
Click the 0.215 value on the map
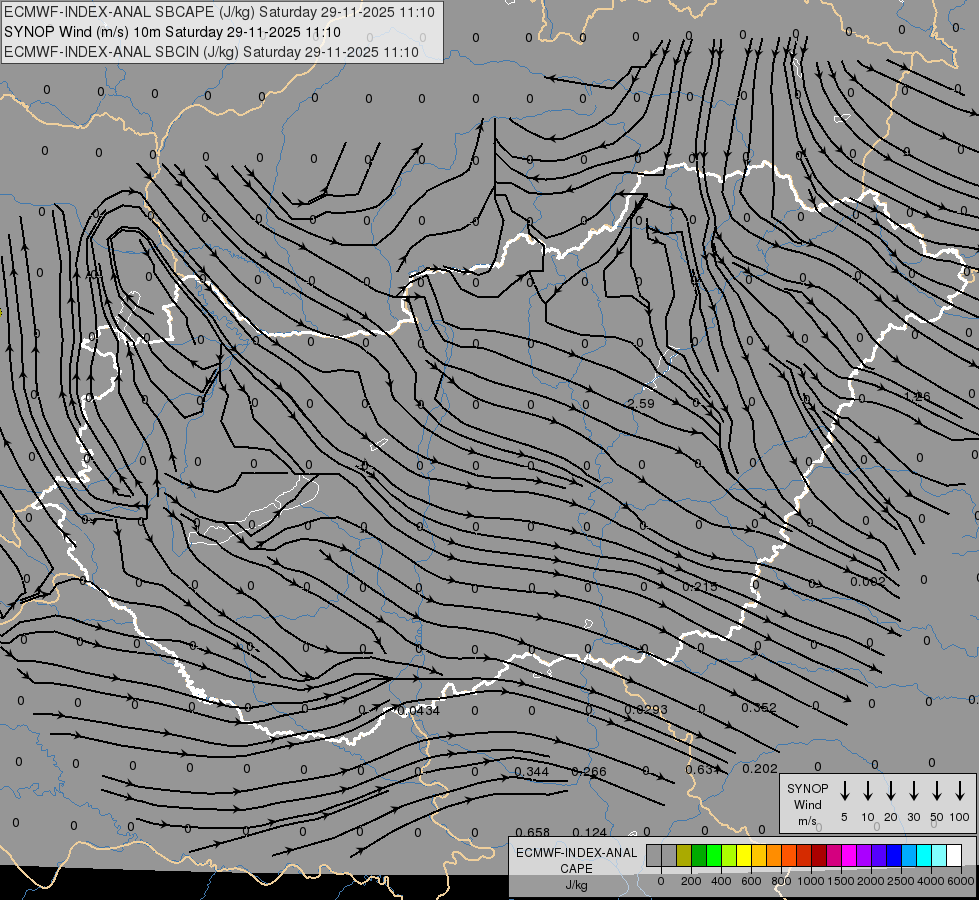click(700, 586)
